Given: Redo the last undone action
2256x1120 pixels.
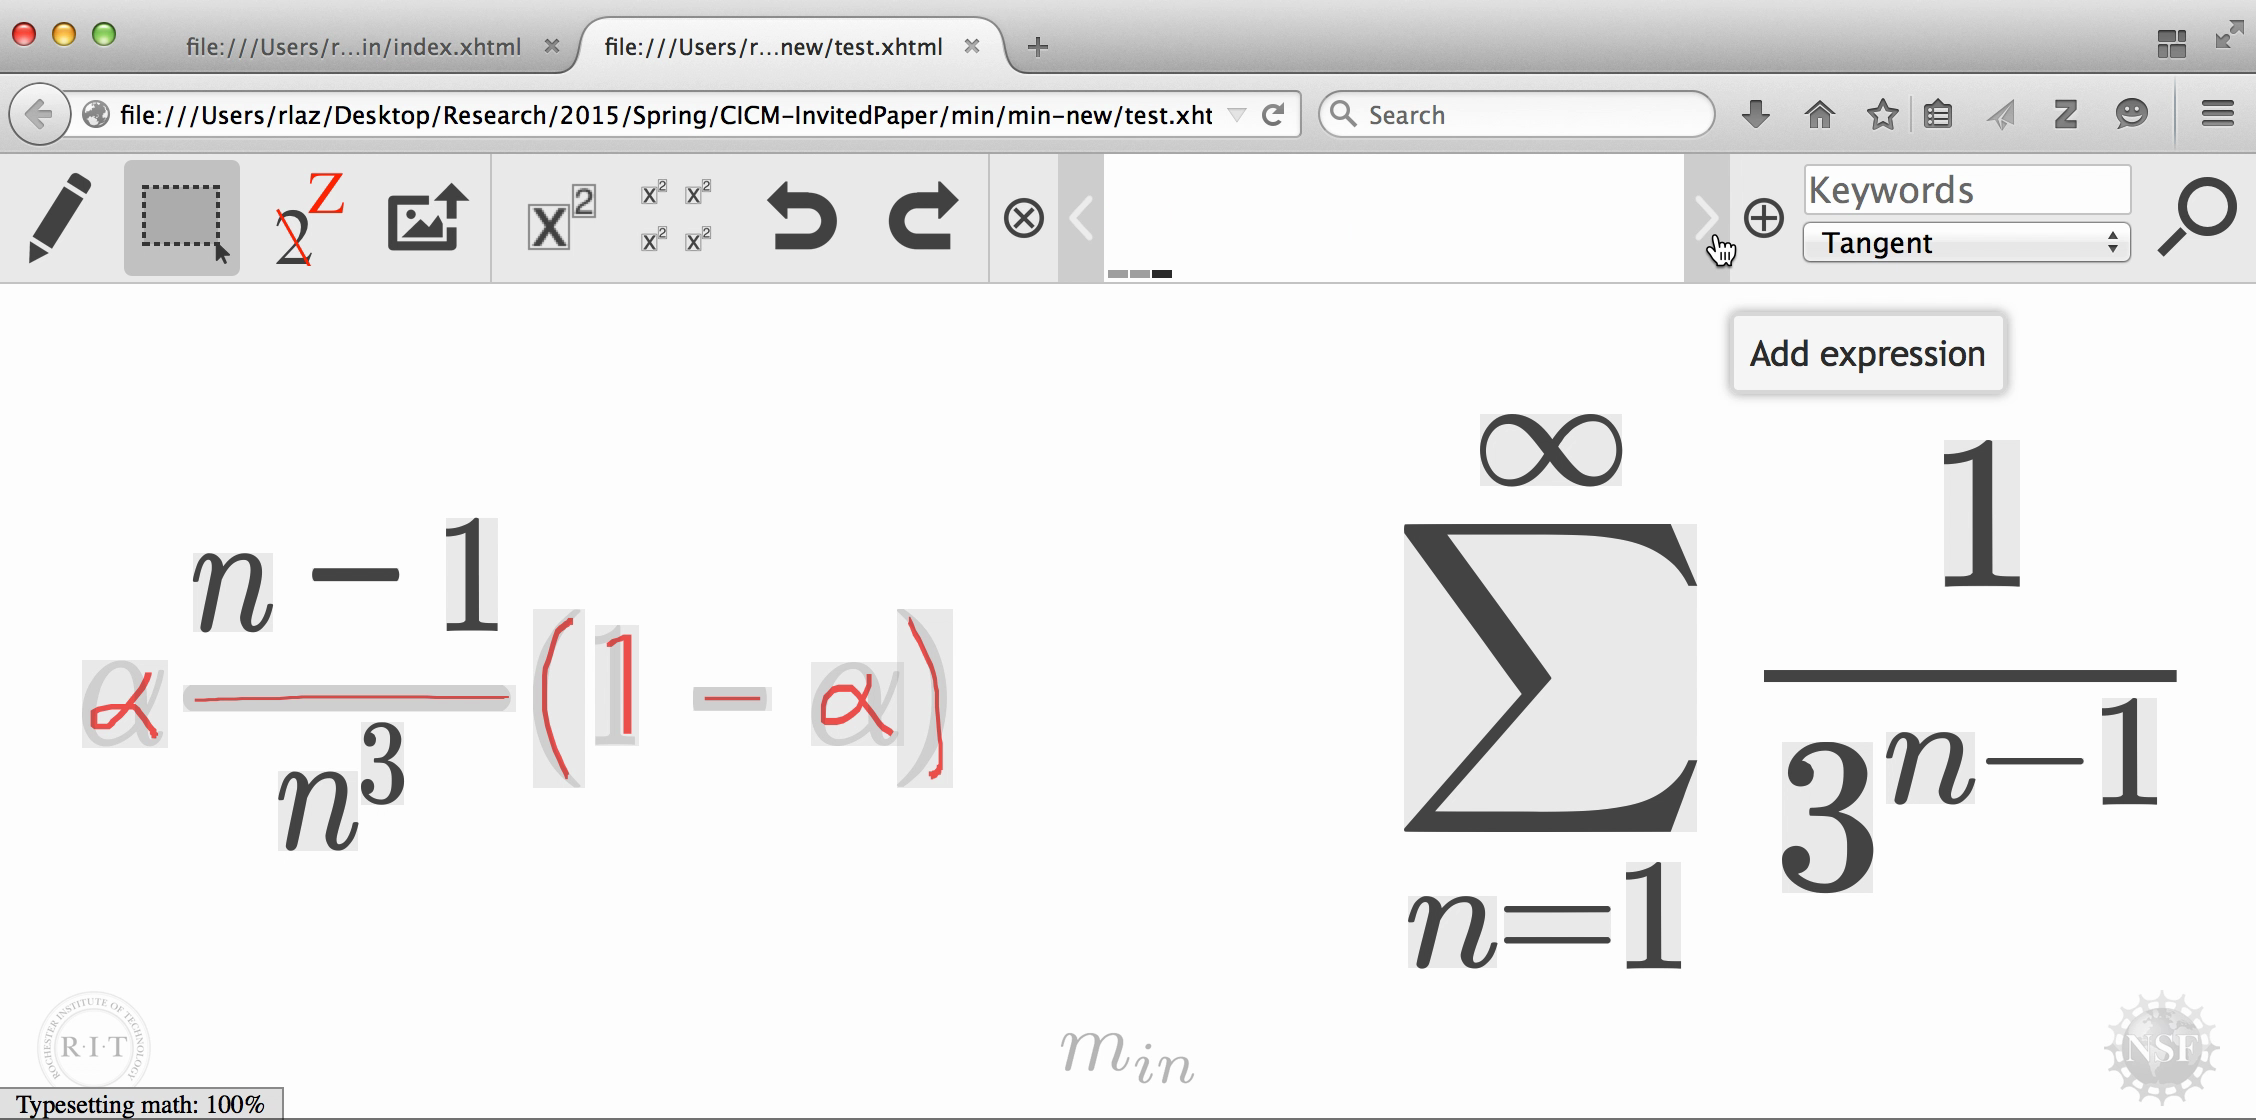Looking at the screenshot, I should [x=922, y=218].
